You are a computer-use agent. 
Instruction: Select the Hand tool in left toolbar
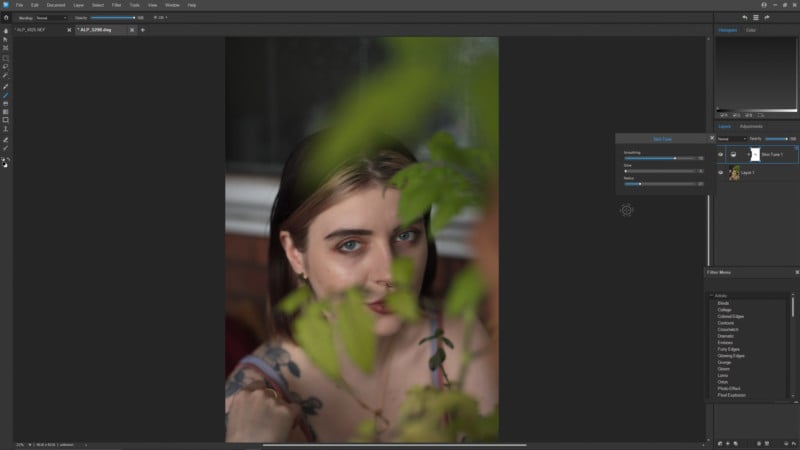pyautogui.click(x=6, y=31)
